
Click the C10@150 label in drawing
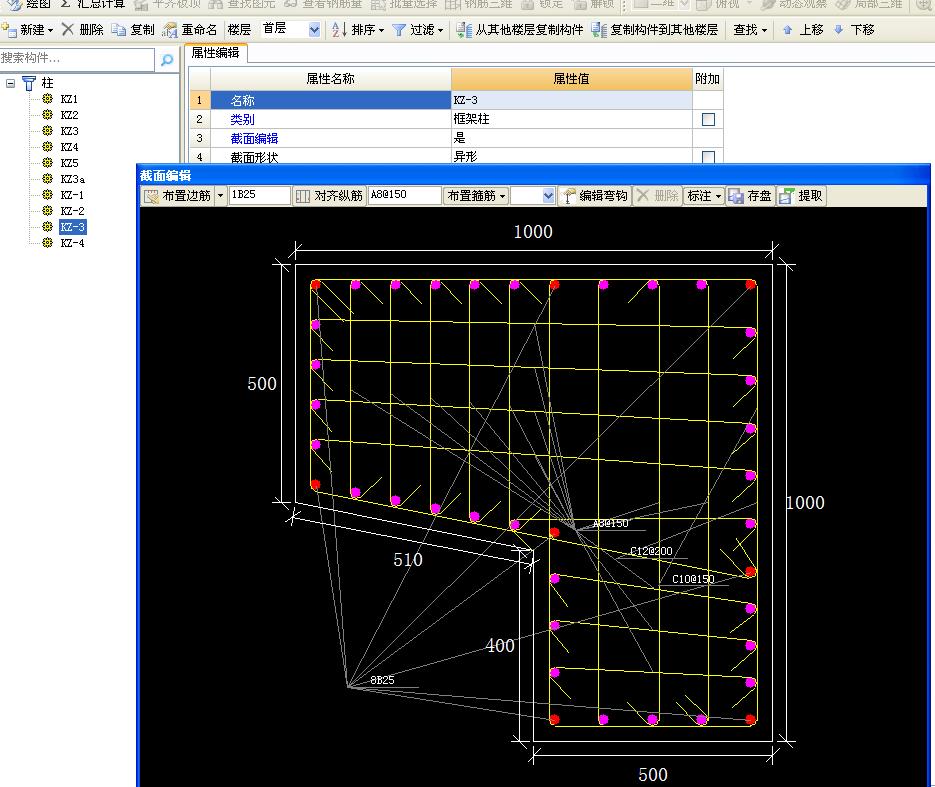pos(693,579)
